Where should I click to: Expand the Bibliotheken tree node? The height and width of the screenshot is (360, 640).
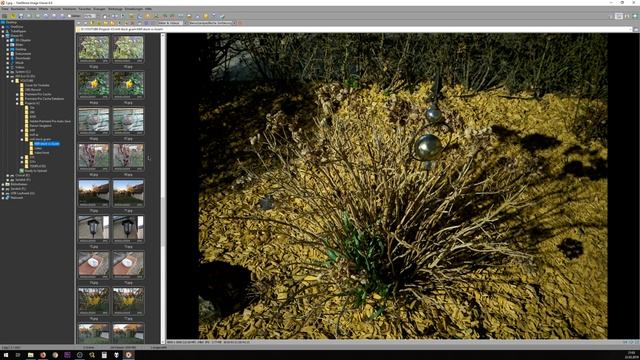pyautogui.click(x=3, y=184)
